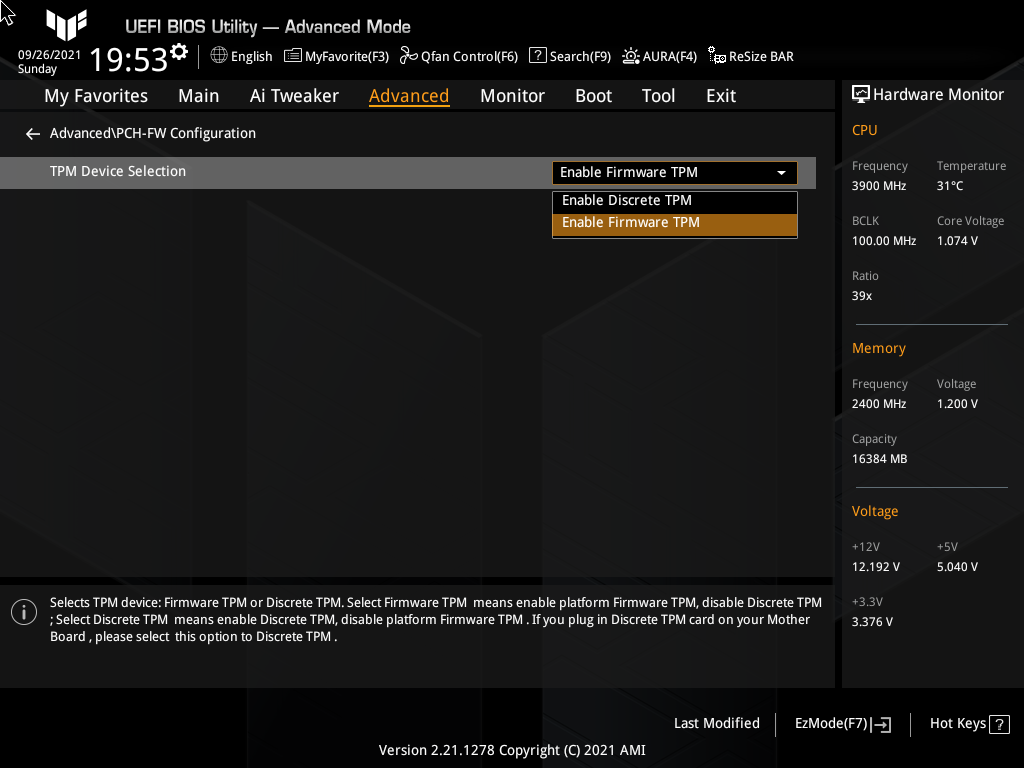
Task: Open the Hot Keys help toggle
Action: click(x=967, y=723)
